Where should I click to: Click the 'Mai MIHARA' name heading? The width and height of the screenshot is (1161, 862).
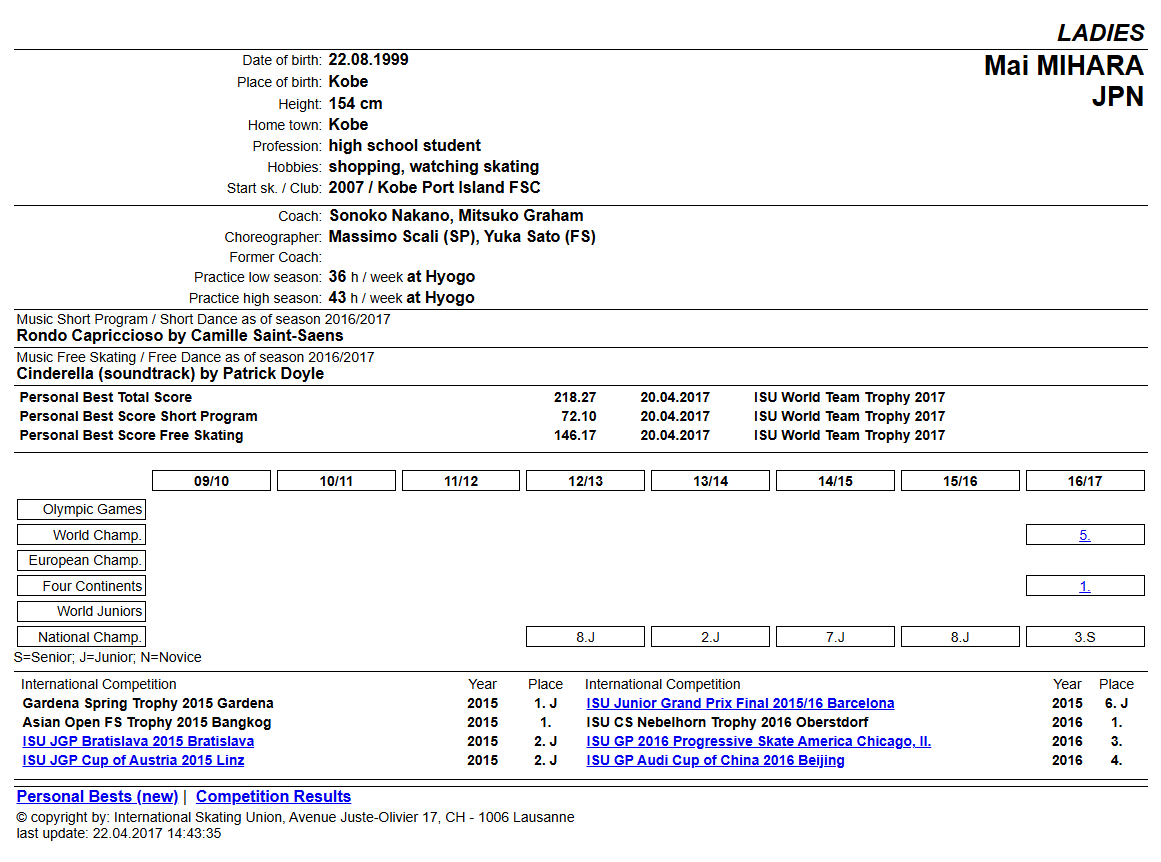1064,66
